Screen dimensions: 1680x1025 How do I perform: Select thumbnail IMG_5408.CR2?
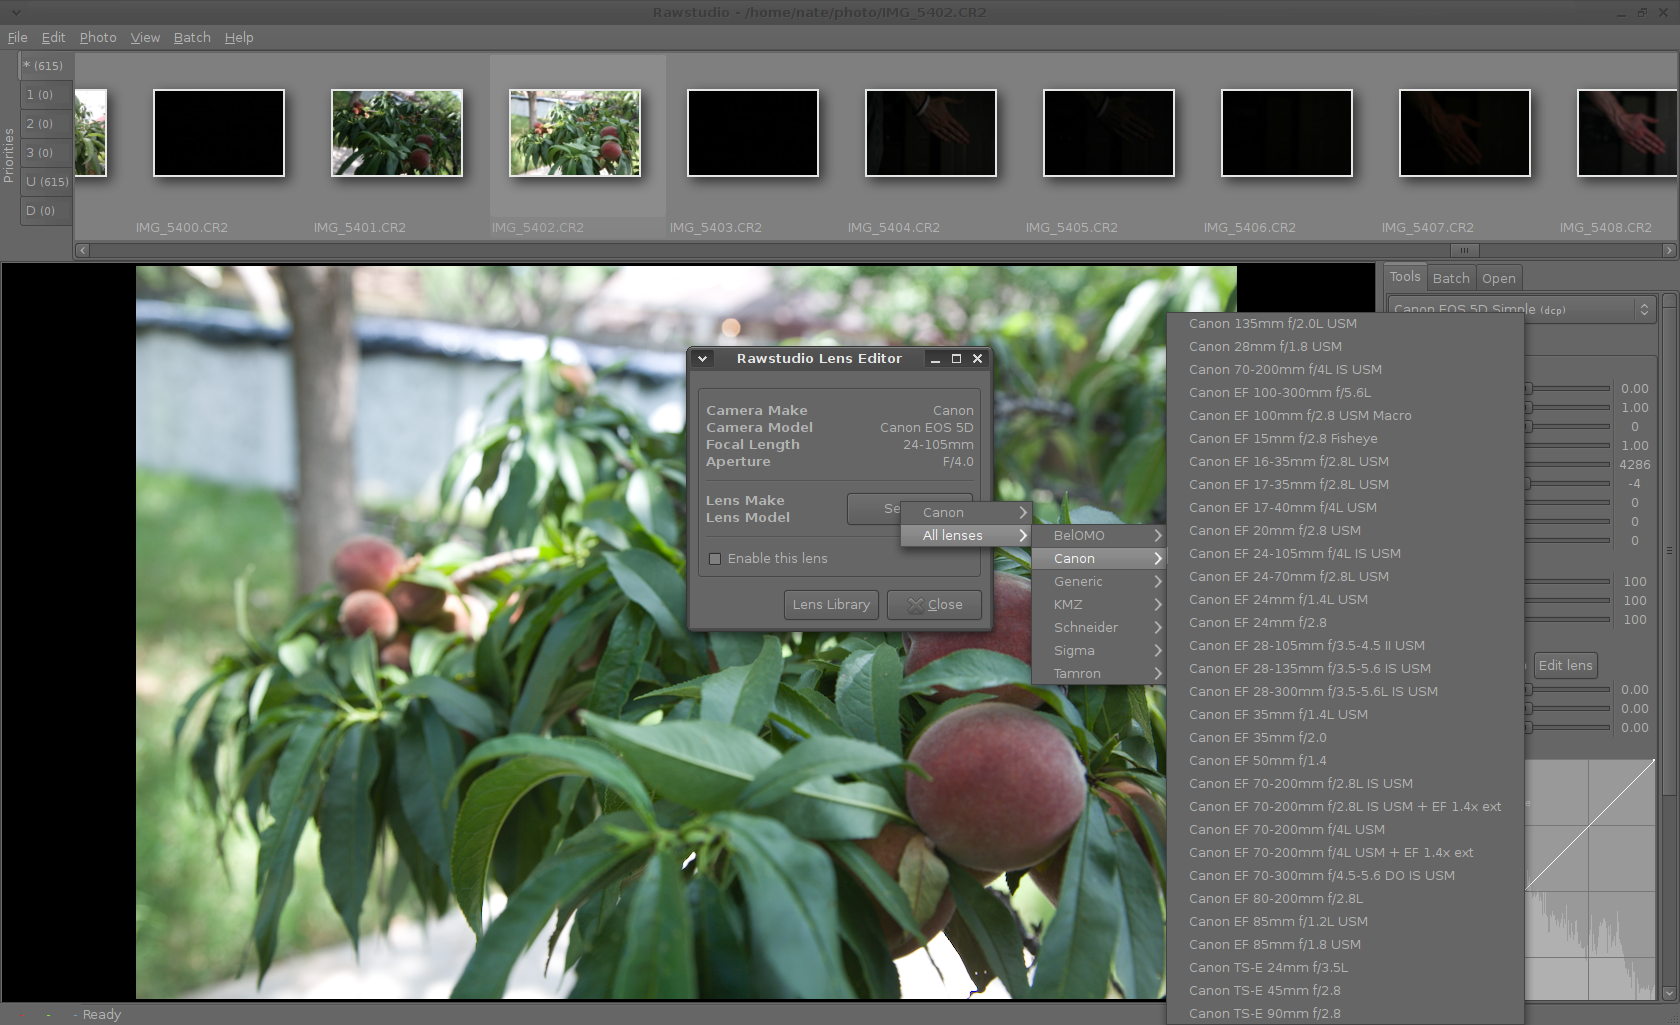point(1627,133)
